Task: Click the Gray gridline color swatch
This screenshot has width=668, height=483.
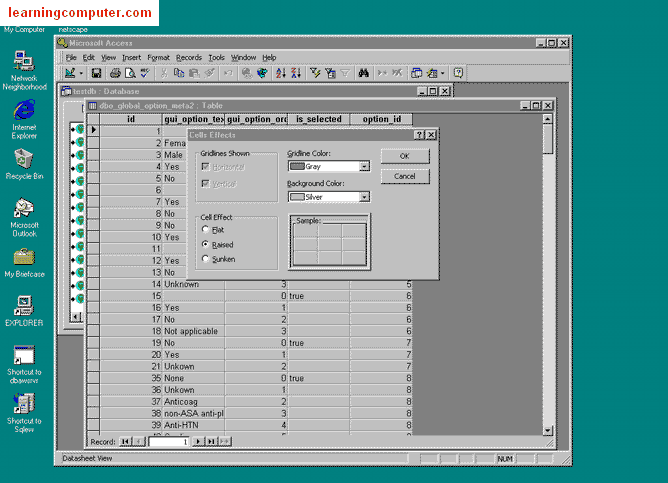Action: click(x=297, y=167)
